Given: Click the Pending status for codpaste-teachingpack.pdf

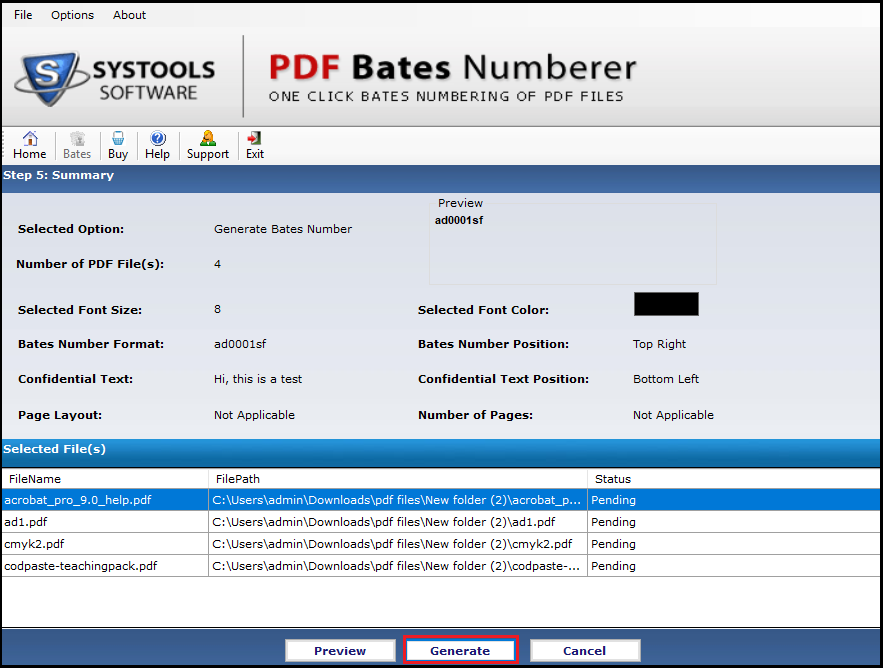Looking at the screenshot, I should [x=613, y=565].
